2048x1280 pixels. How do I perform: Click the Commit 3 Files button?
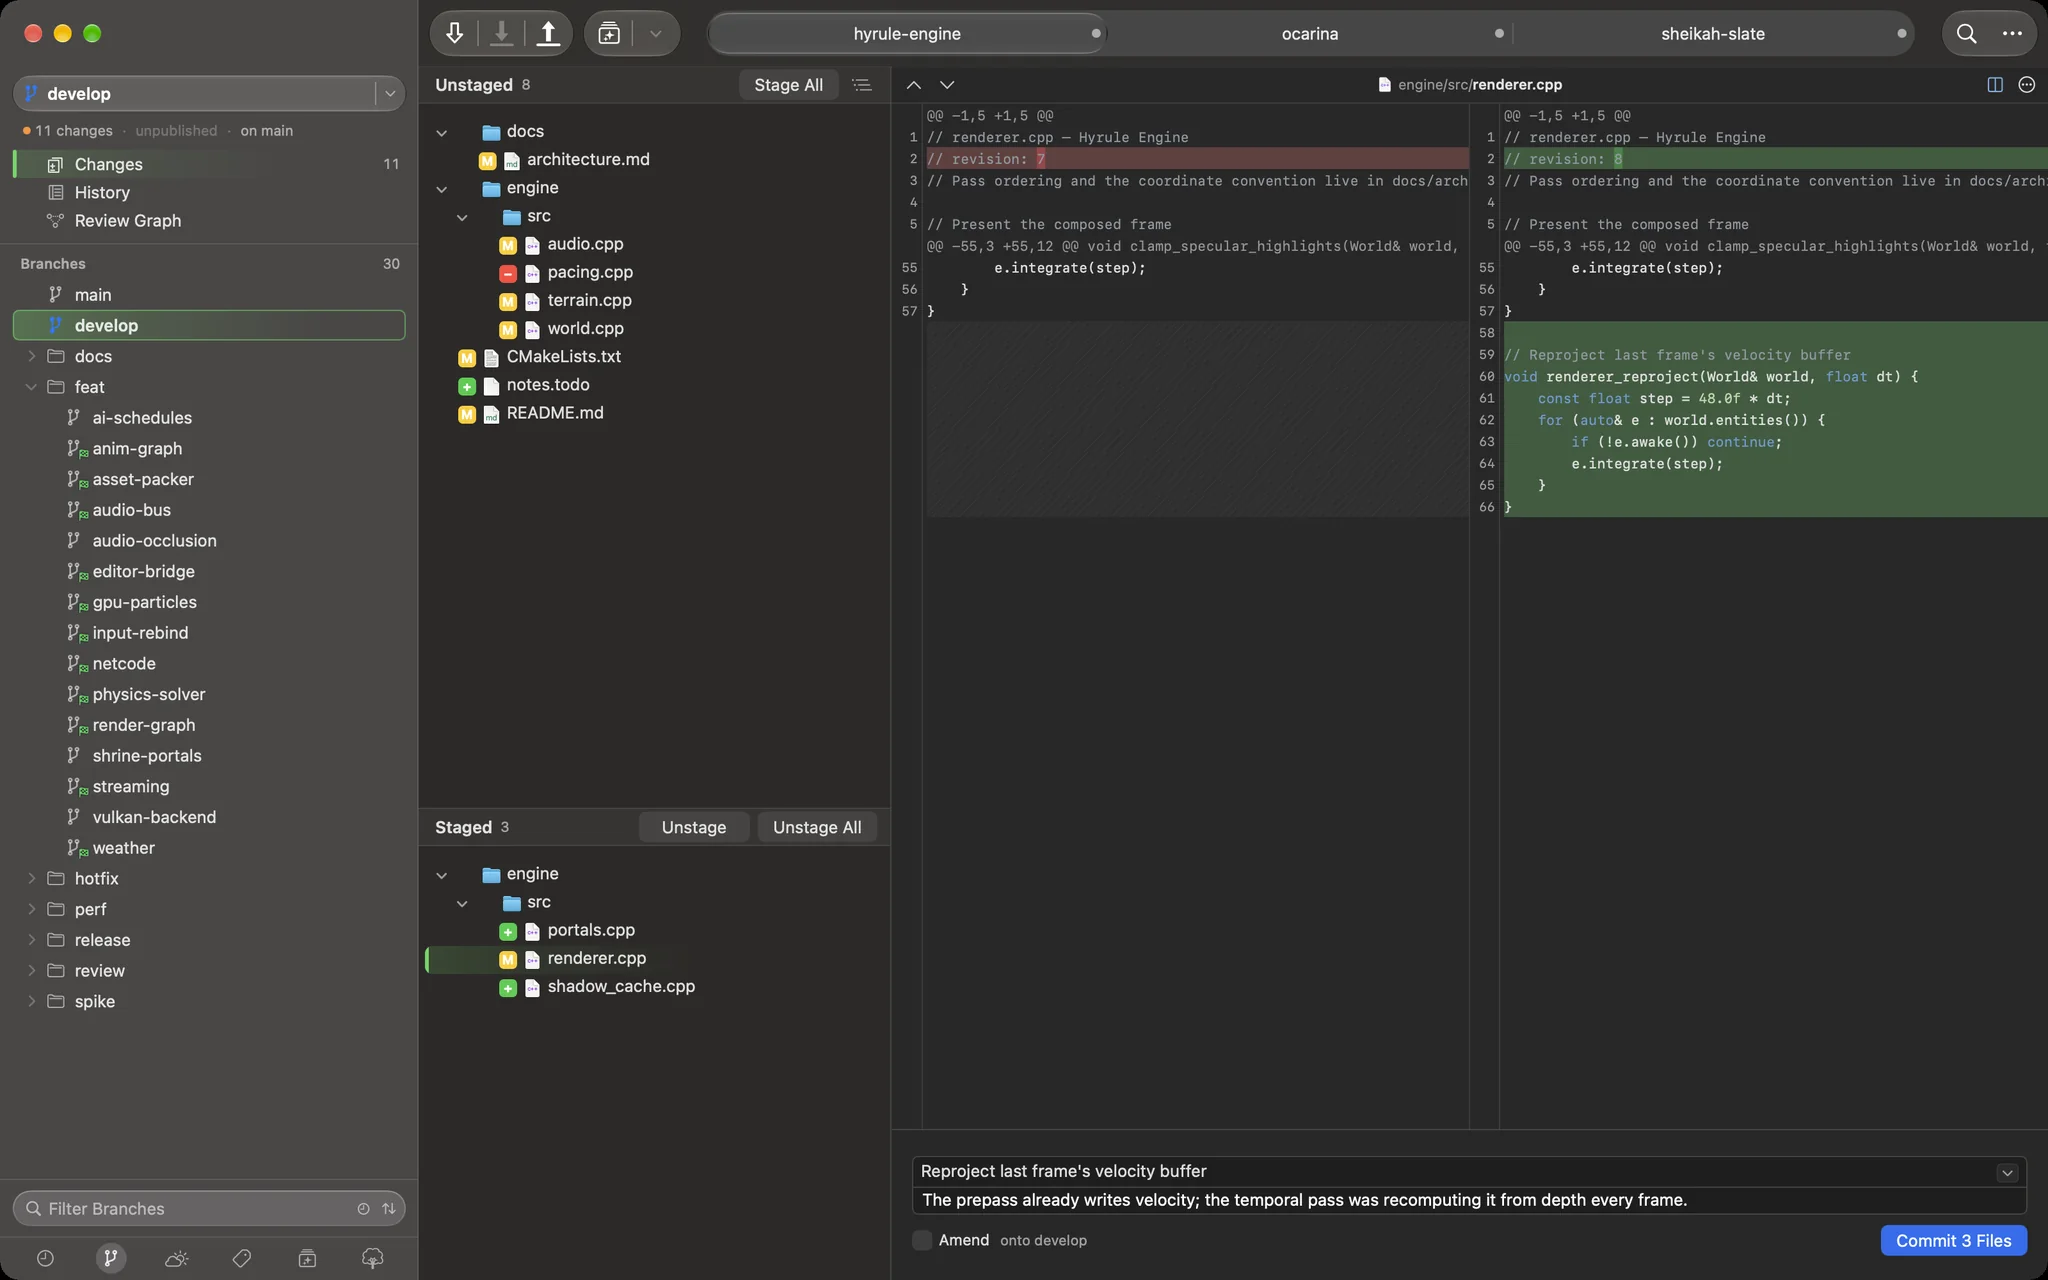(x=1953, y=1240)
